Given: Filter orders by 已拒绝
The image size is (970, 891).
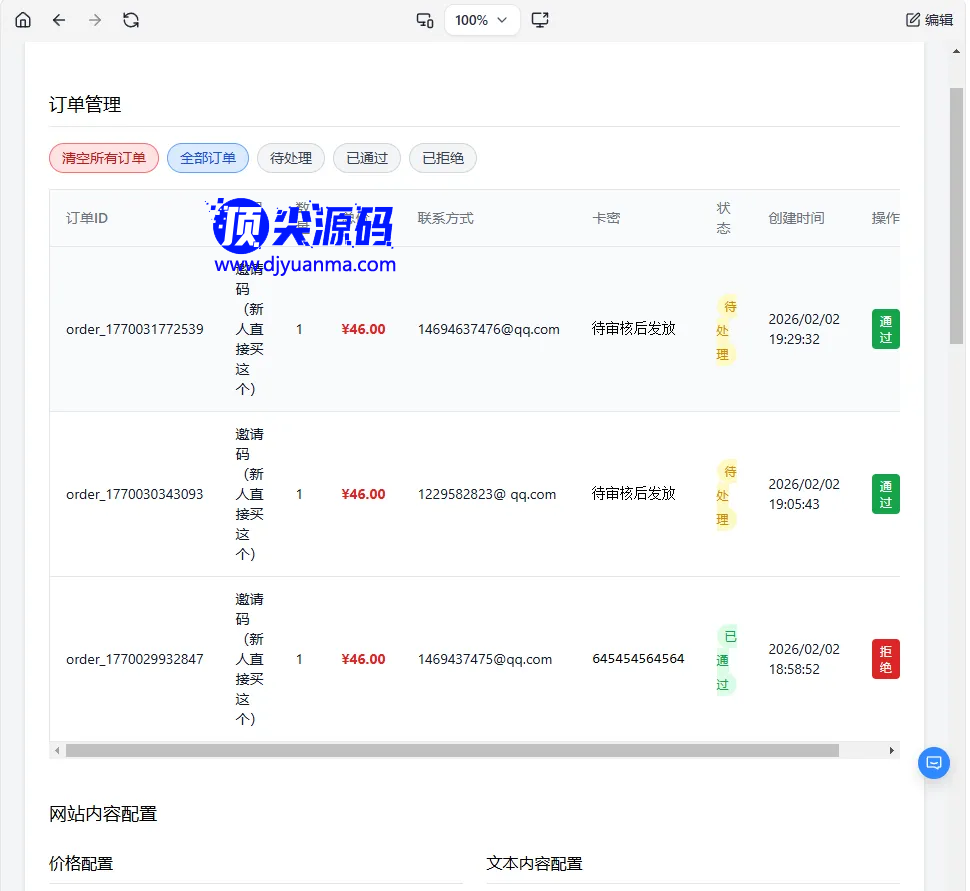Looking at the screenshot, I should (443, 158).
